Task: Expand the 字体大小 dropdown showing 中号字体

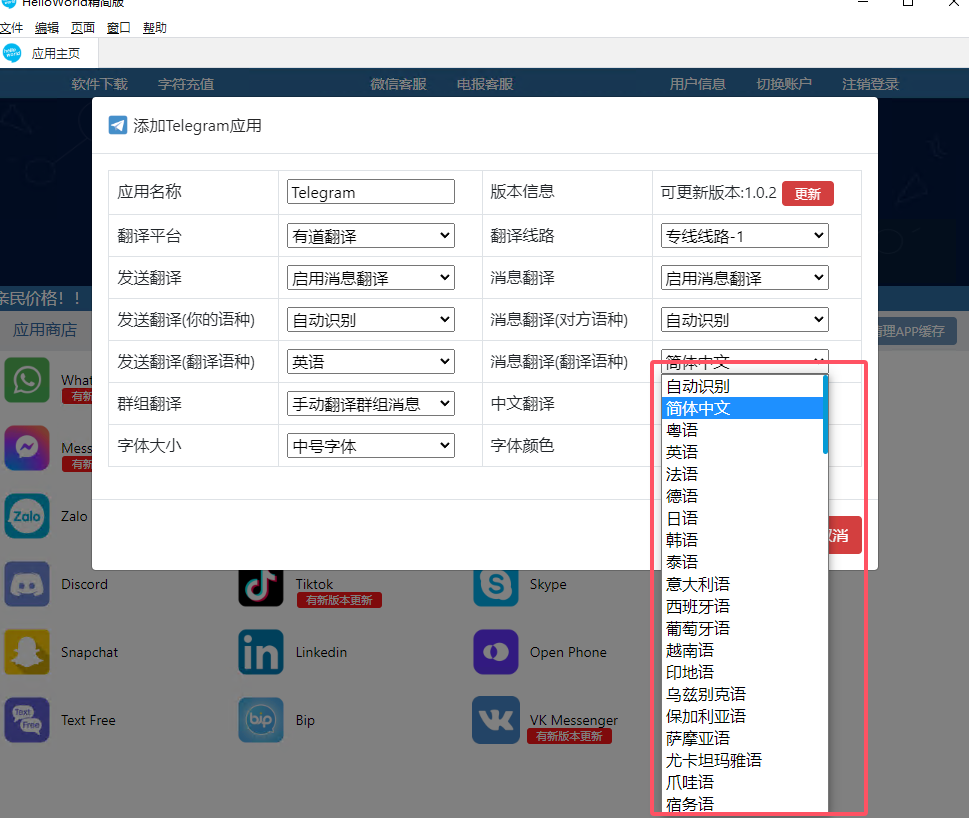Action: 370,446
